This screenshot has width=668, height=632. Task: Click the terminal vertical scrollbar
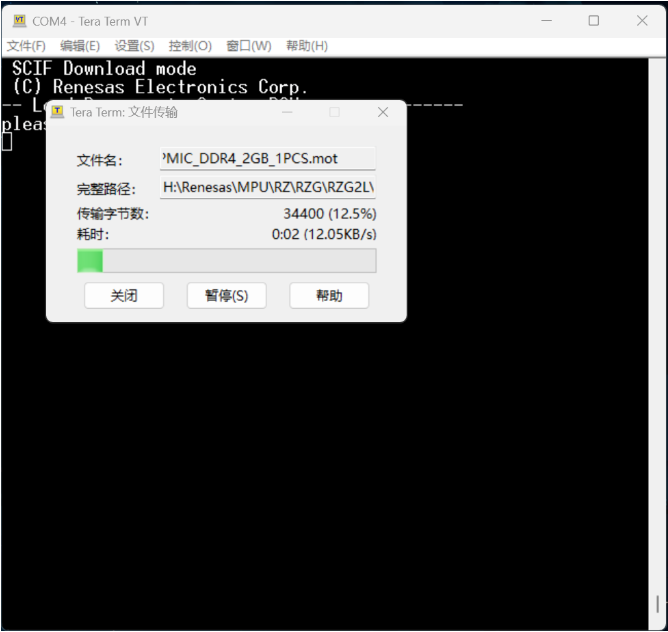coord(657,343)
